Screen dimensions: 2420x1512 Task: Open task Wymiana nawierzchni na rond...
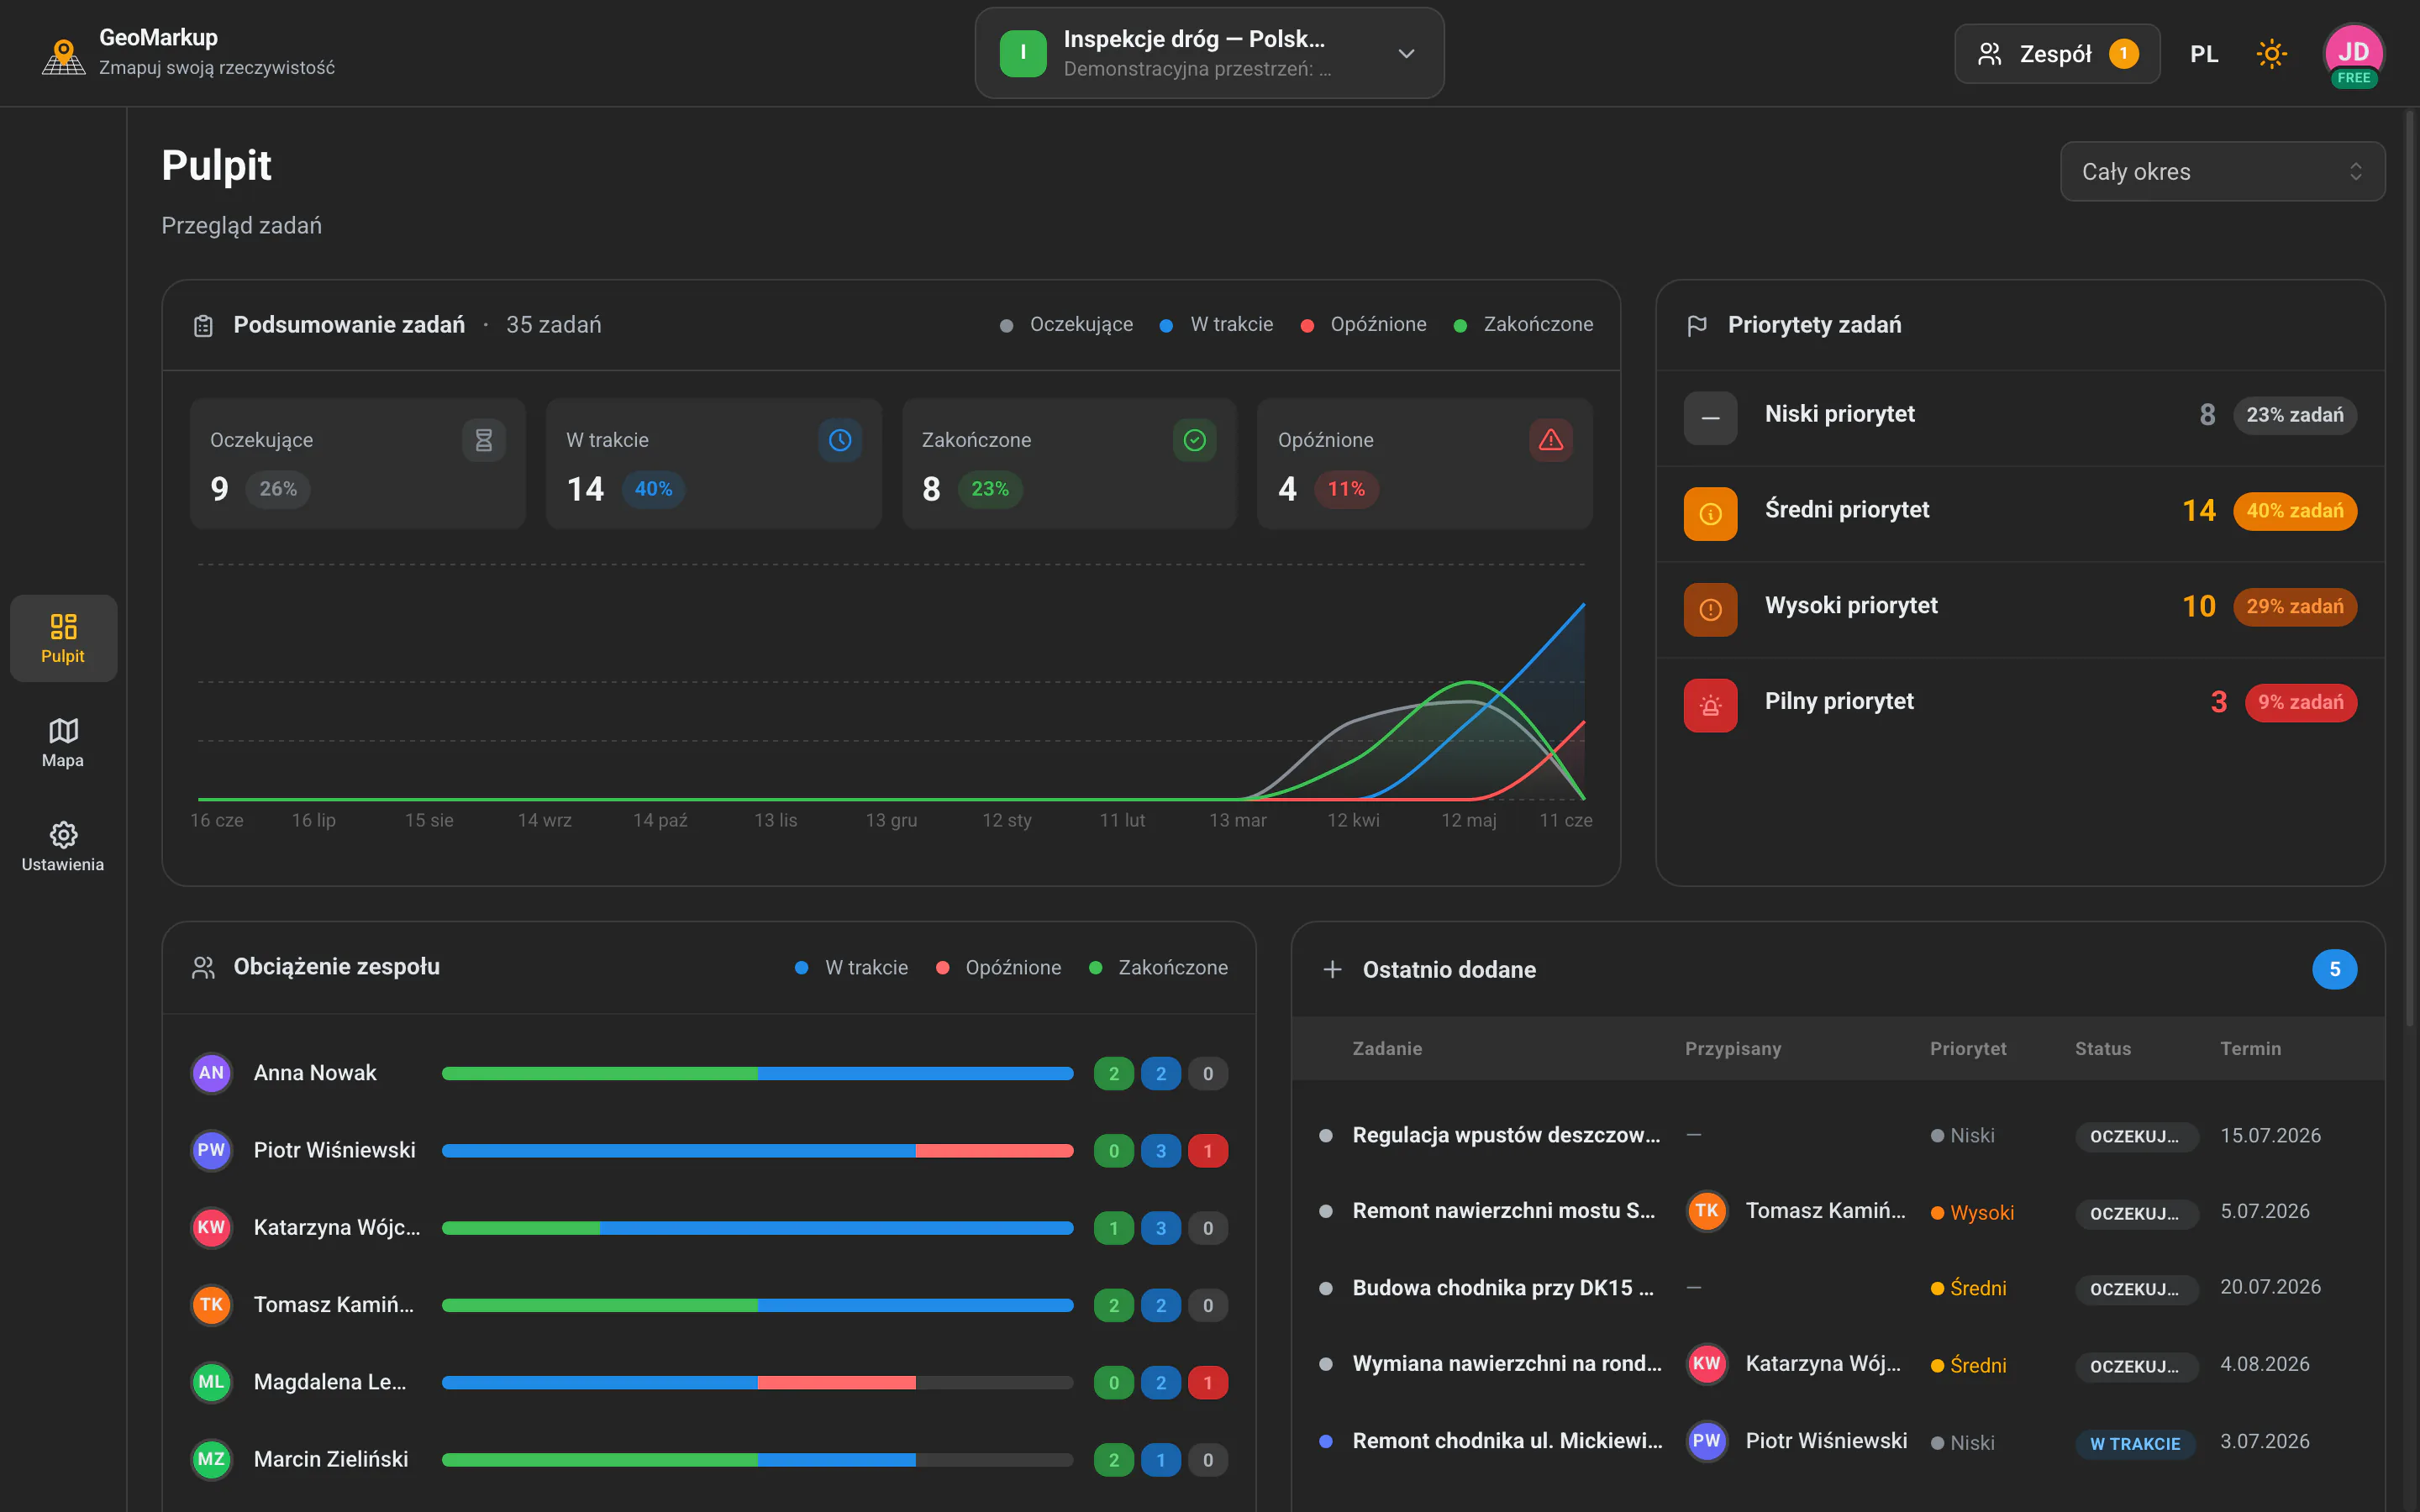tap(1507, 1364)
